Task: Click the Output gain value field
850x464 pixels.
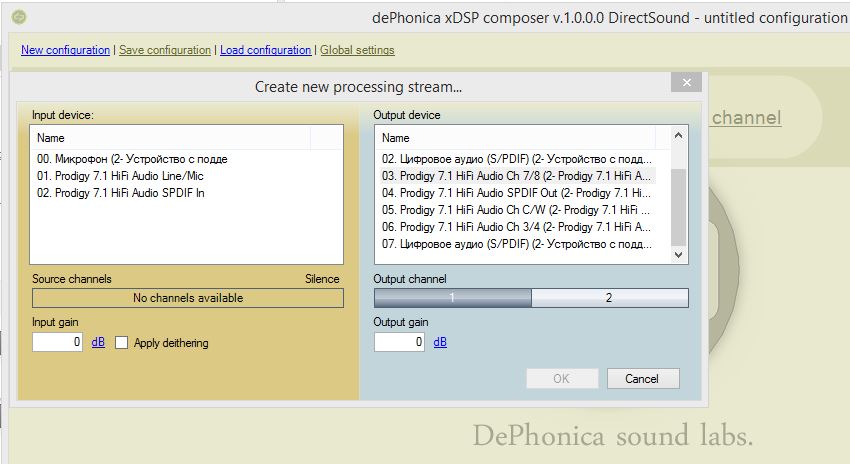Action: 399,342
